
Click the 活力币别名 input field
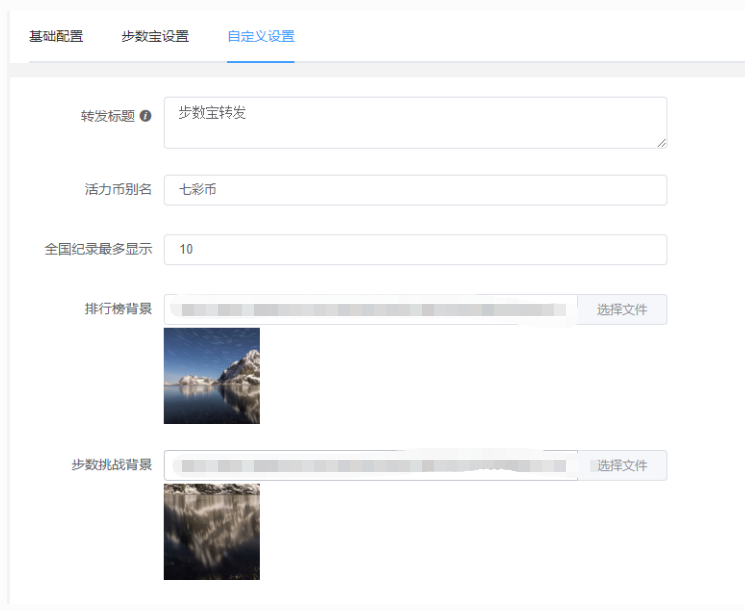pyautogui.click(x=415, y=190)
